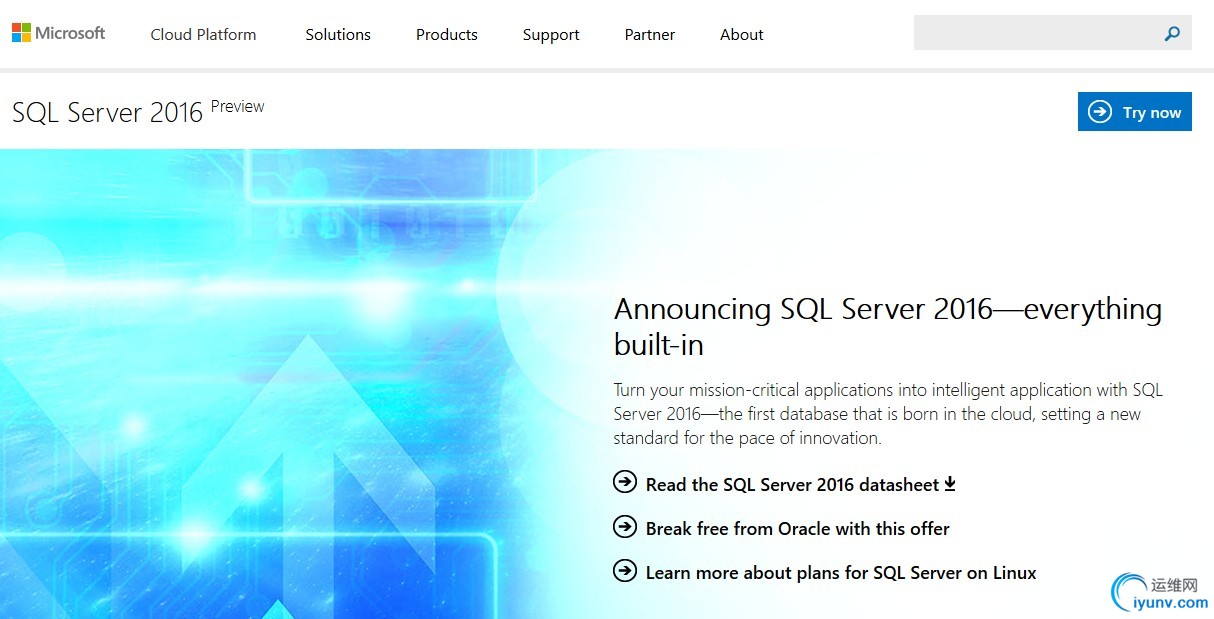Open the Products menu
This screenshot has width=1214, height=619.
(x=447, y=34)
